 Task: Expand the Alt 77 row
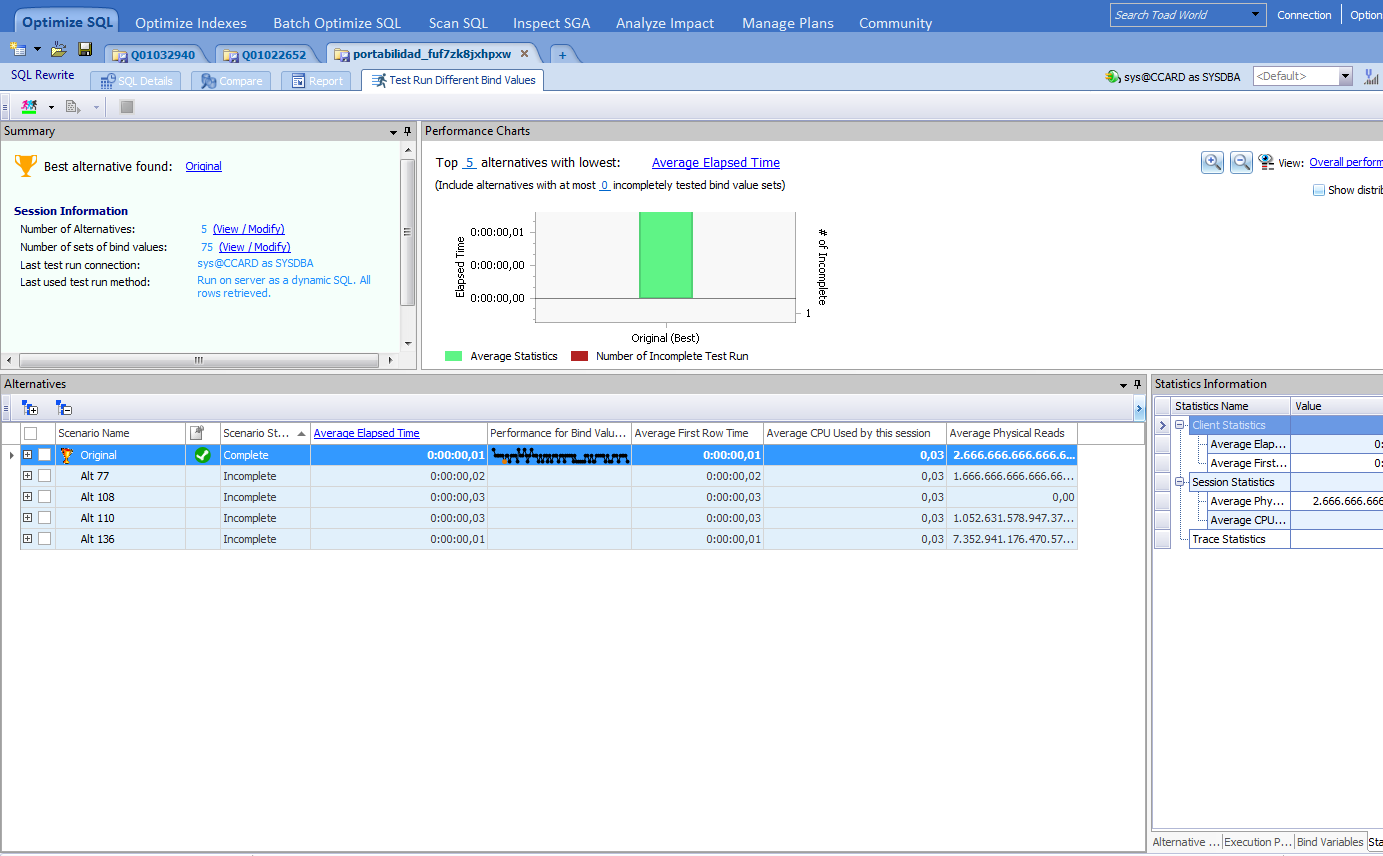27,476
